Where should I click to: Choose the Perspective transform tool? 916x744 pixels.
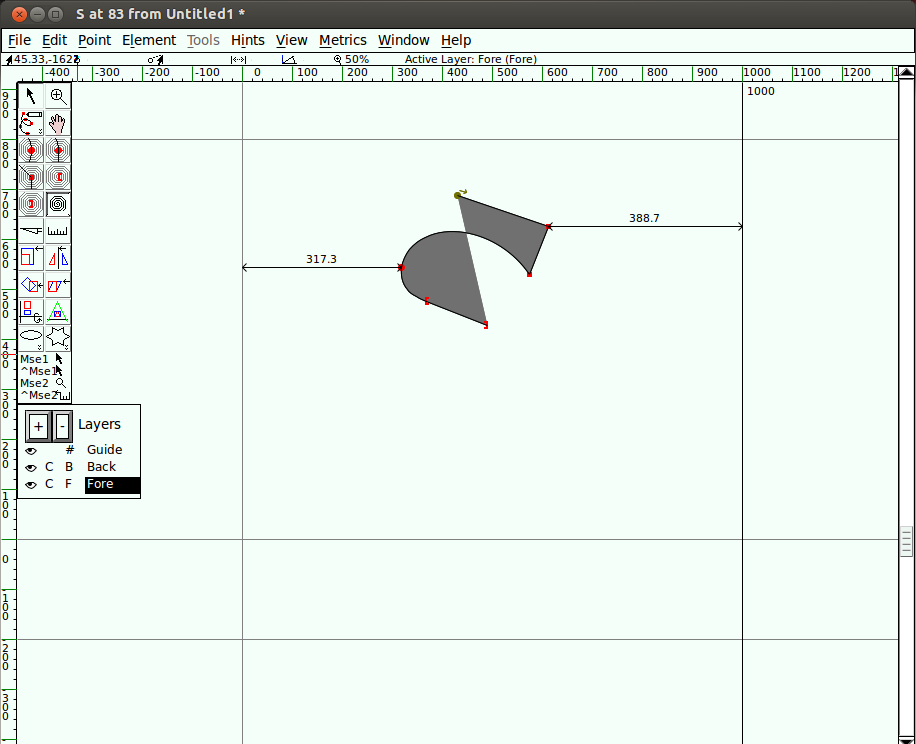point(58,312)
